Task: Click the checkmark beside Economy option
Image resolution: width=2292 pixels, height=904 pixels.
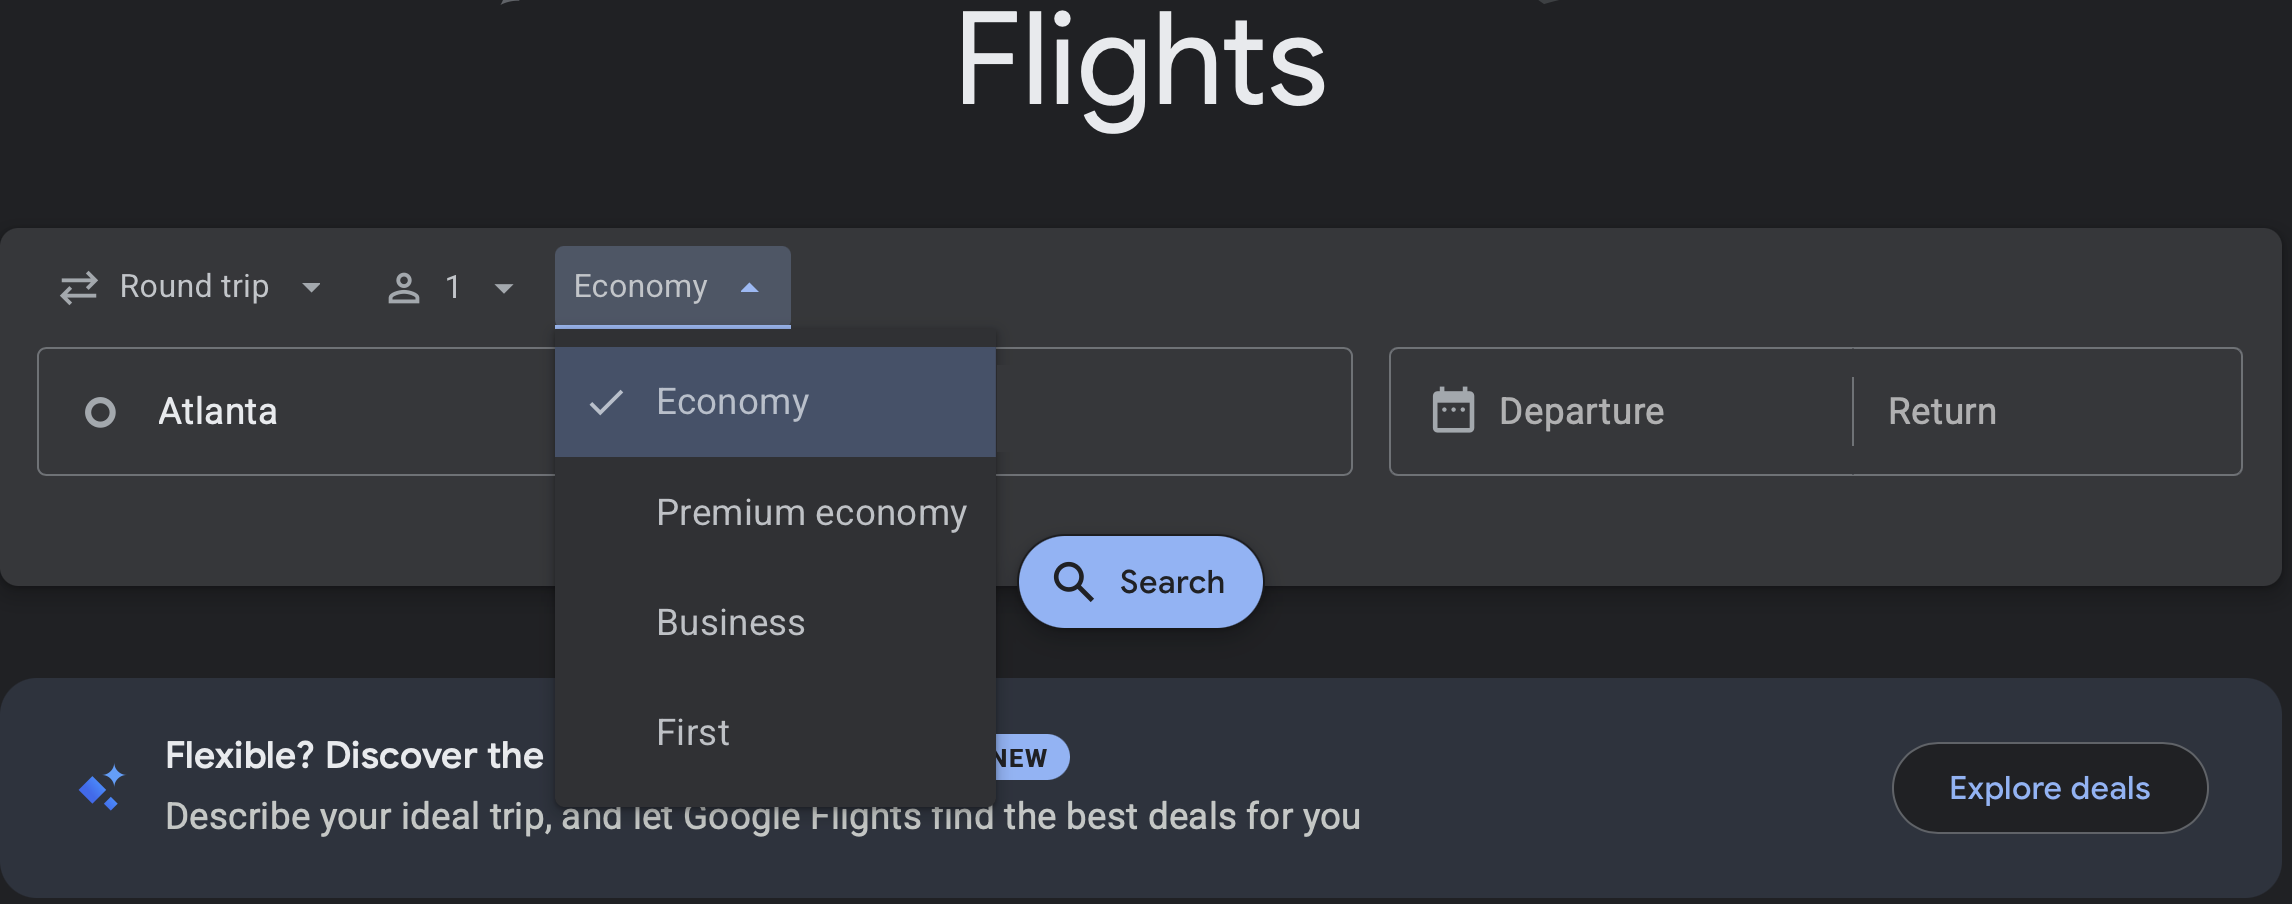Action: point(606,402)
